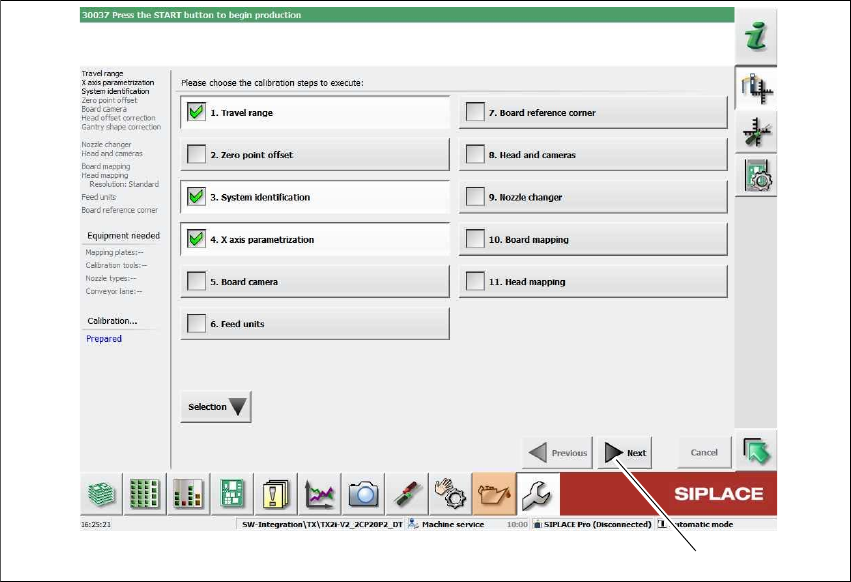Viewport: 851px width, 582px height.
Task: Click the SW-Integration path in status bar
Action: click(x=322, y=524)
